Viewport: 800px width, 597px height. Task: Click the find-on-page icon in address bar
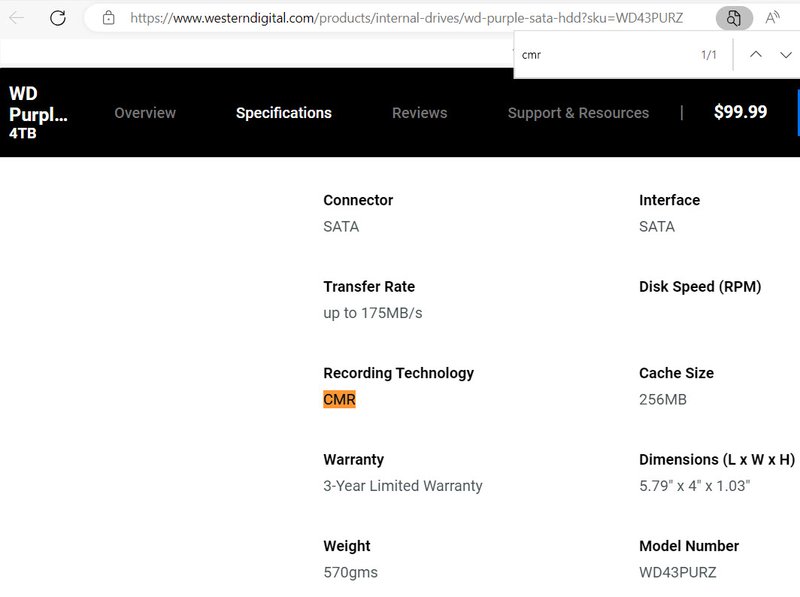point(734,18)
